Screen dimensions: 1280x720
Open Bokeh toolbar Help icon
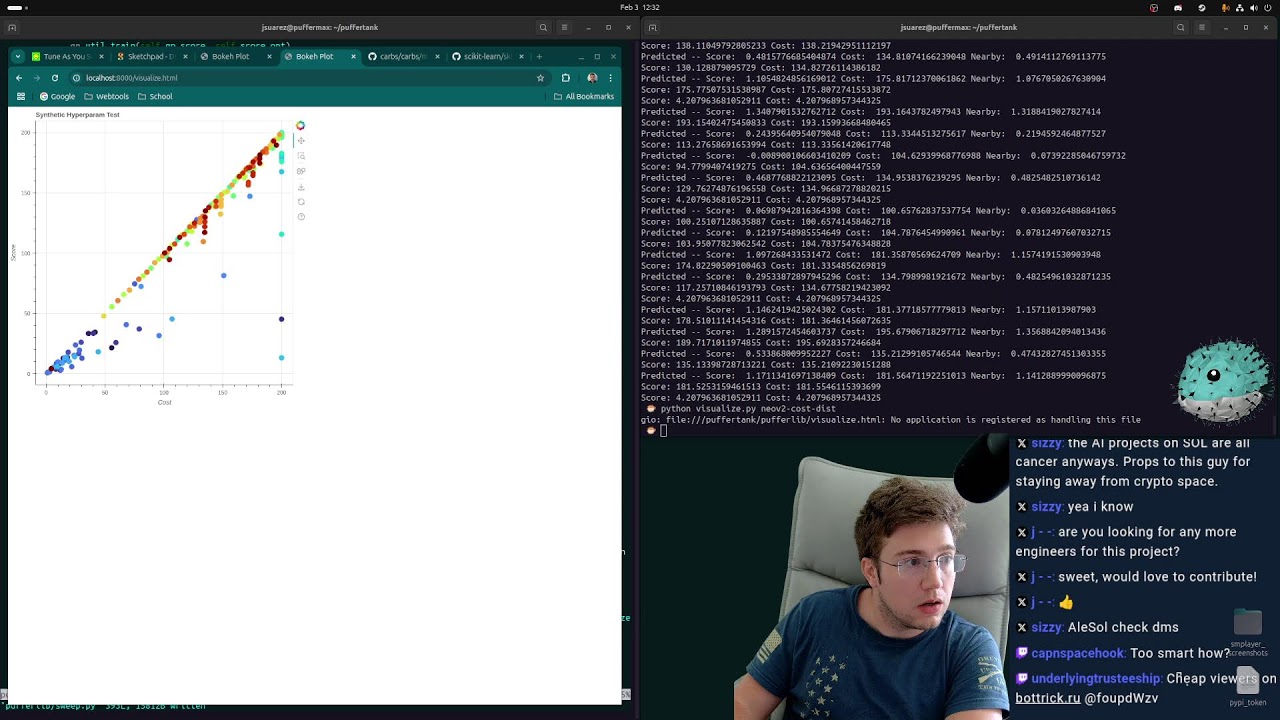[301, 217]
